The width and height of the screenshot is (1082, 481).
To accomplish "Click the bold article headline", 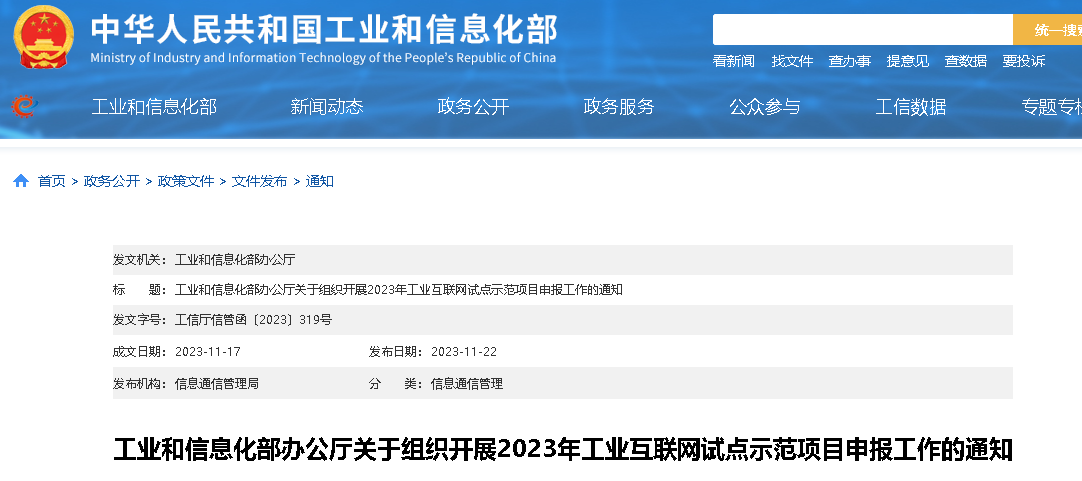I will (x=563, y=449).
